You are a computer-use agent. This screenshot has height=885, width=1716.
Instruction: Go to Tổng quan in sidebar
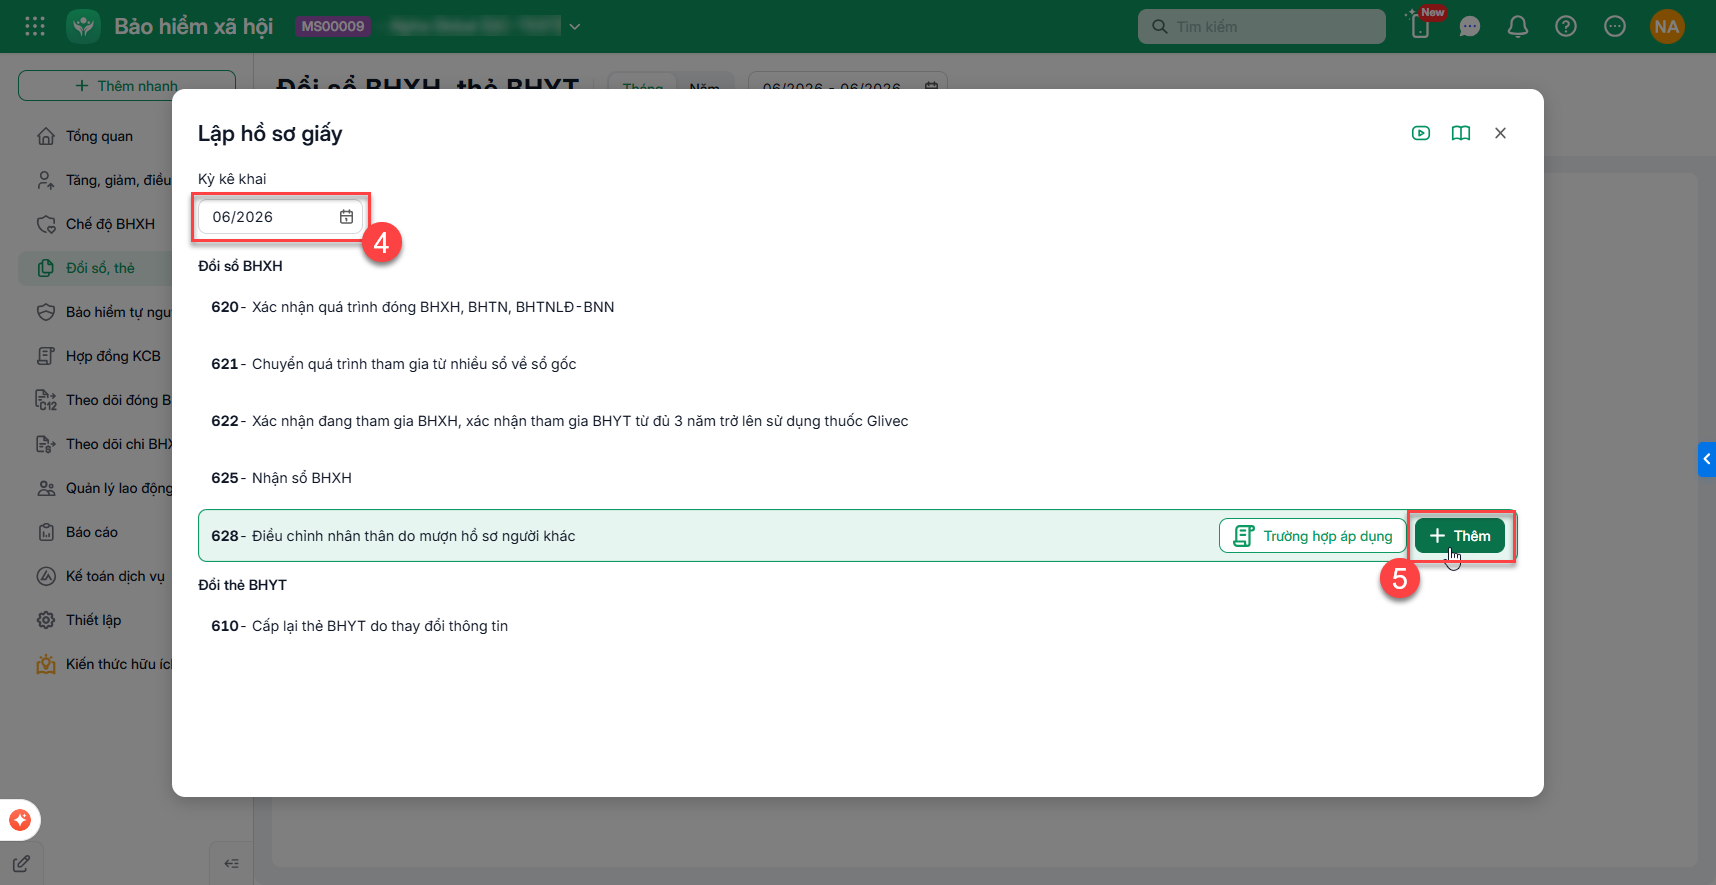click(x=99, y=136)
